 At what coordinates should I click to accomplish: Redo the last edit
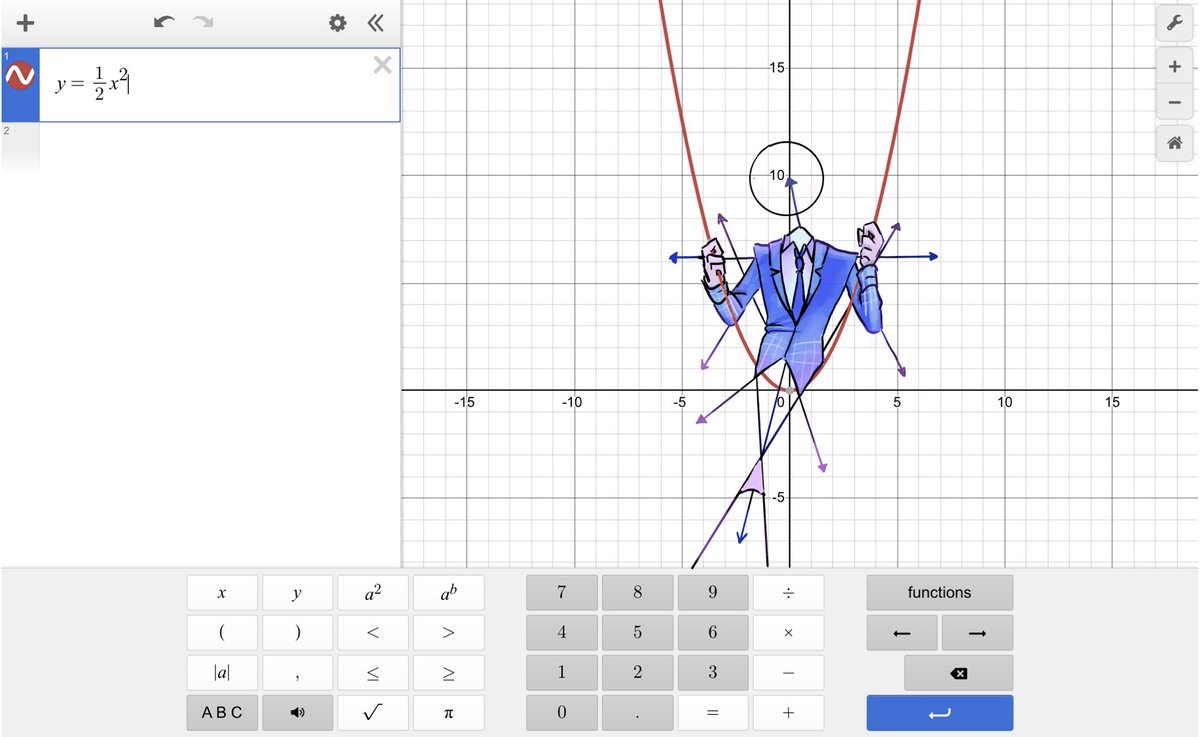(204, 22)
